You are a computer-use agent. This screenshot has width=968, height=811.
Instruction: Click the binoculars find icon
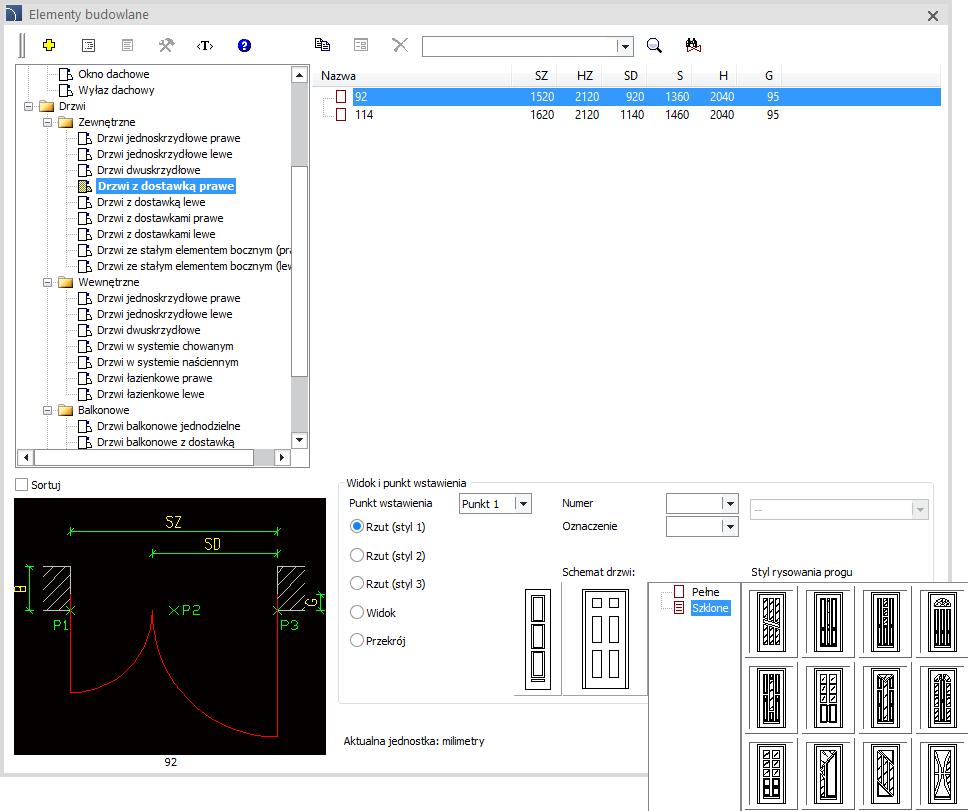point(693,44)
